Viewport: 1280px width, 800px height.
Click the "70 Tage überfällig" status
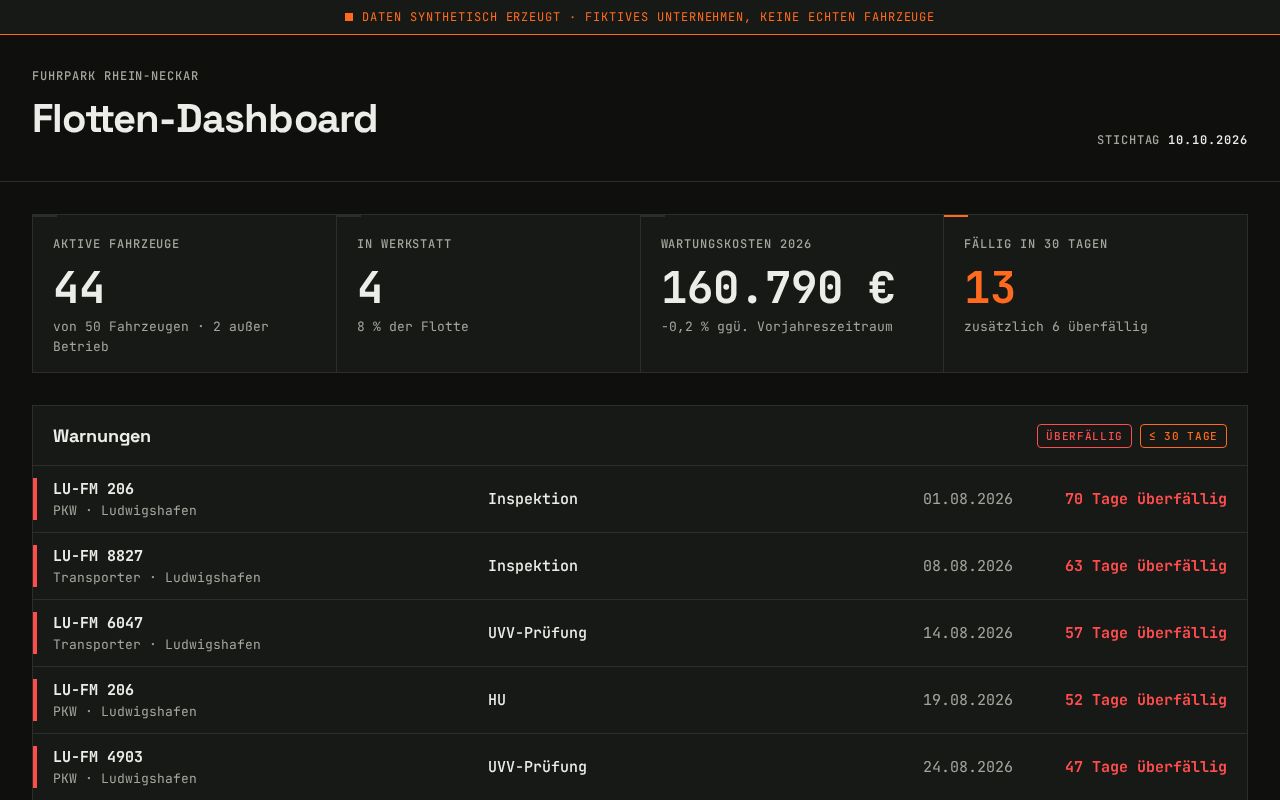tap(1146, 499)
